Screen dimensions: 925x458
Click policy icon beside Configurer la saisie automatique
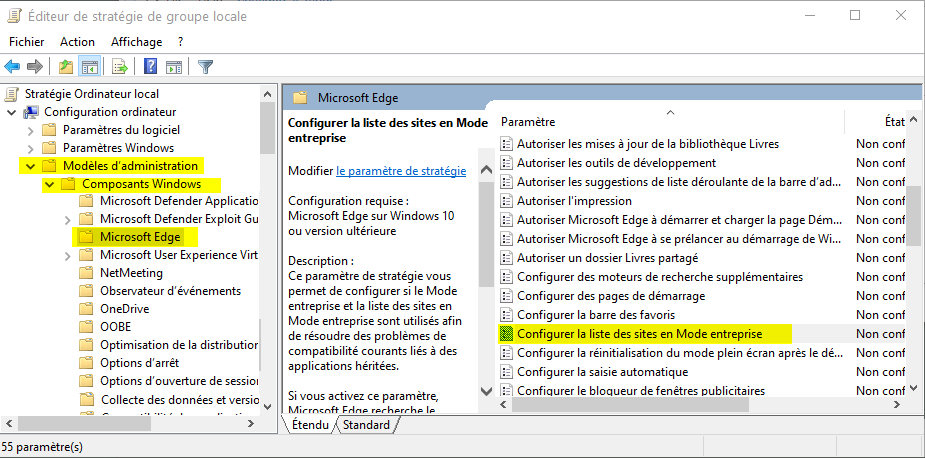pyautogui.click(x=506, y=372)
